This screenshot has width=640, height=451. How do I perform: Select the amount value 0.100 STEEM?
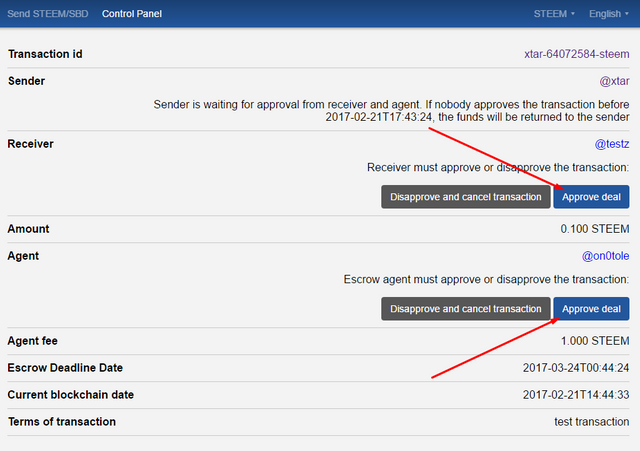click(595, 229)
